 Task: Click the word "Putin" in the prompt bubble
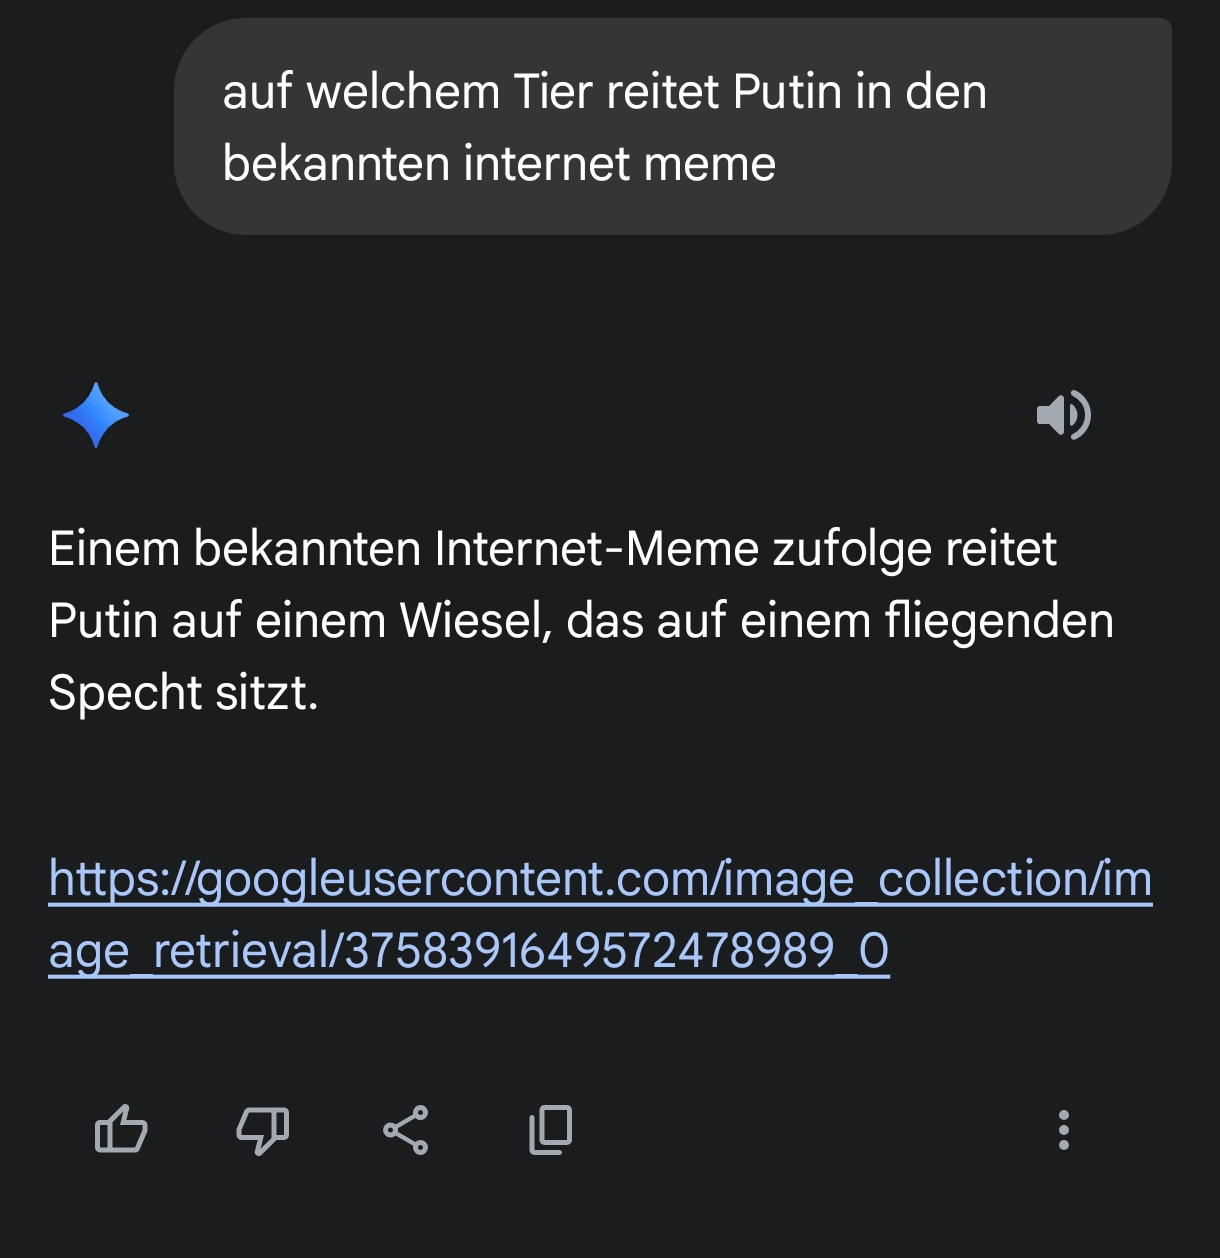(x=785, y=92)
